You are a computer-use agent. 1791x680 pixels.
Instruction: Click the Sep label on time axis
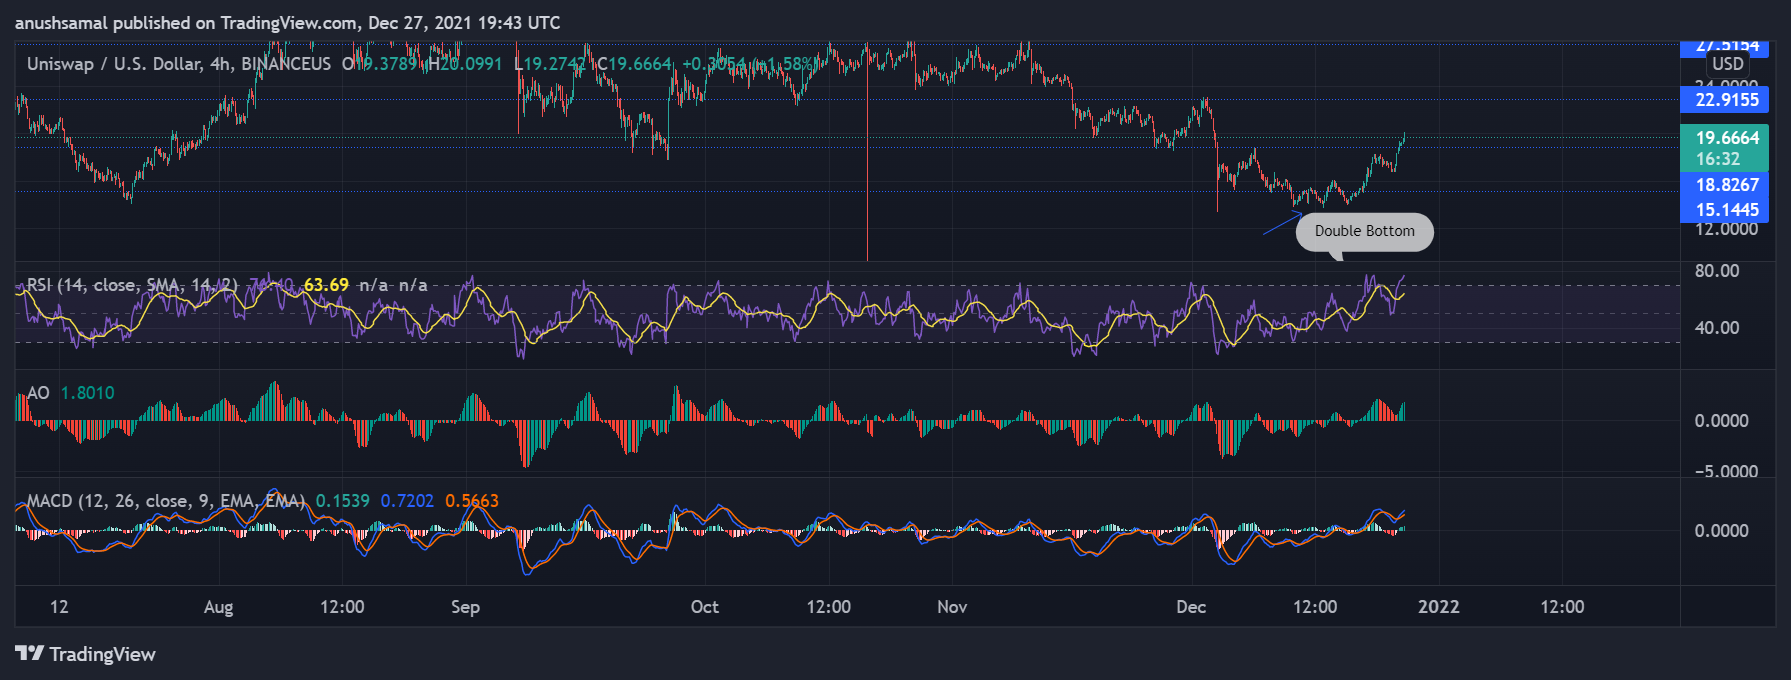point(465,607)
